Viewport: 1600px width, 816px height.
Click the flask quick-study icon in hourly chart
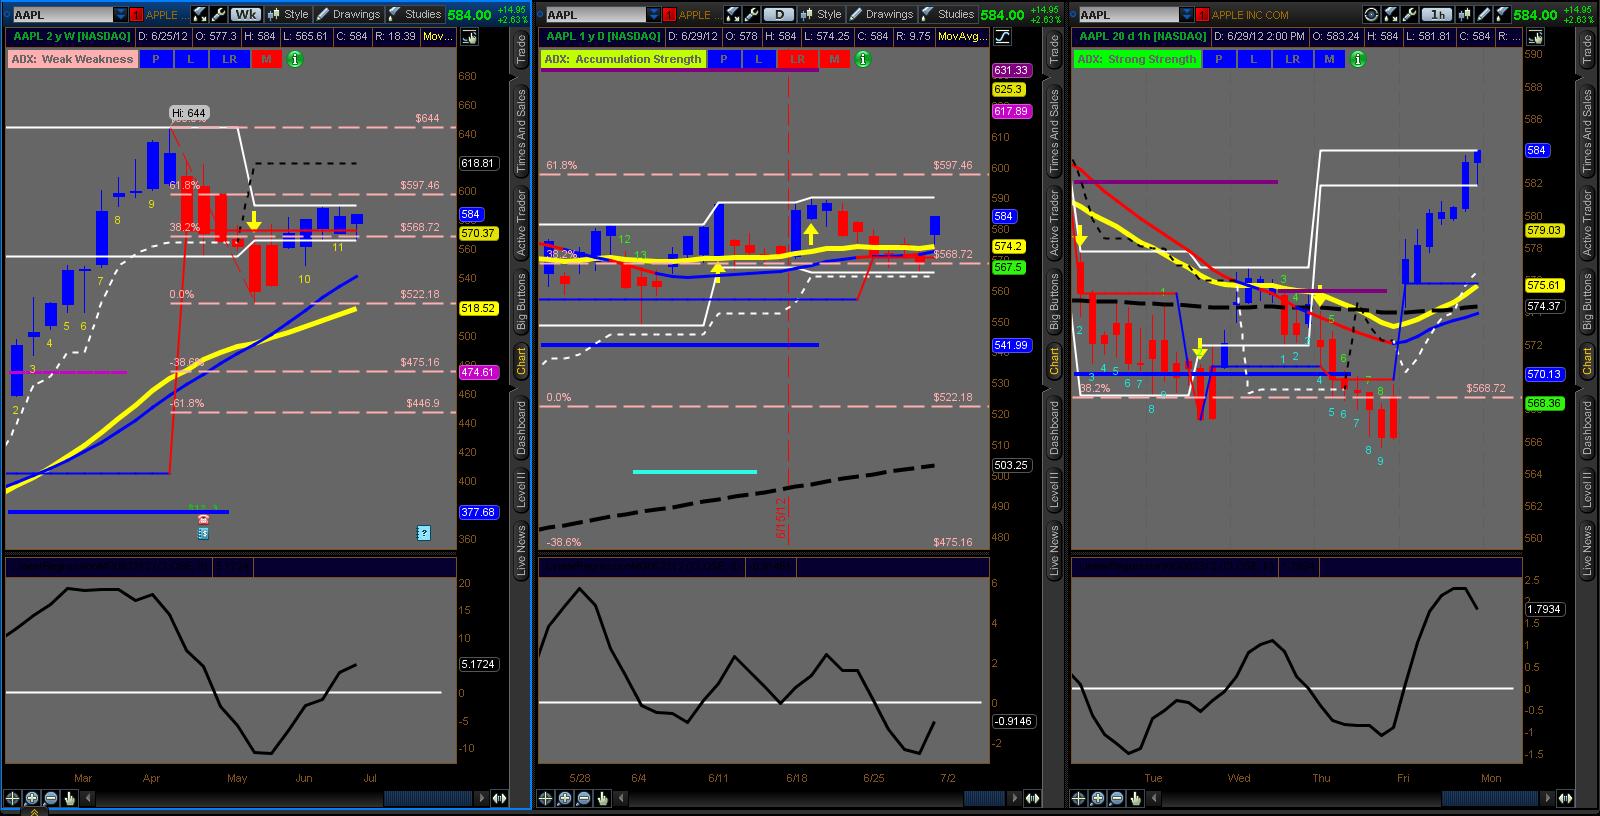1390,15
